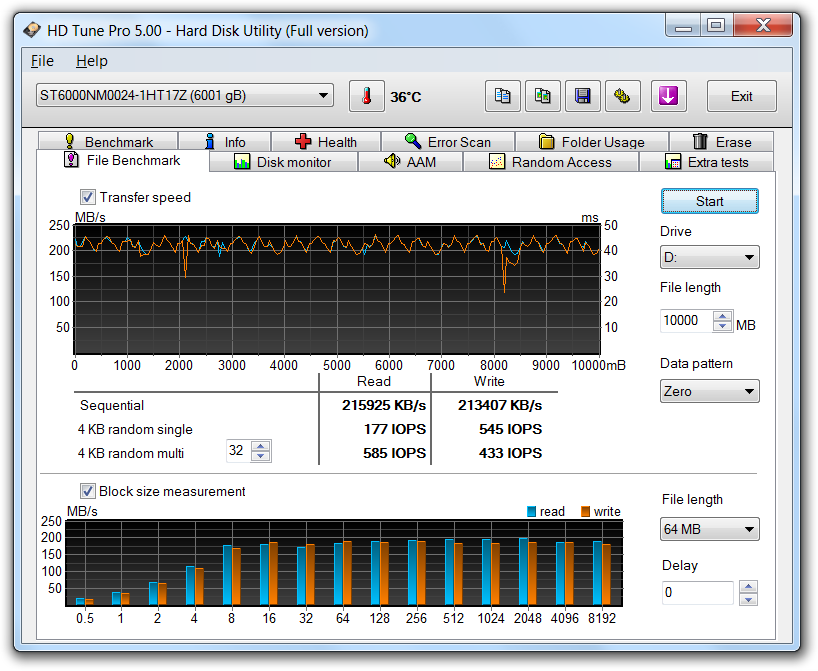Open the Erase tab
The width and height of the screenshot is (818, 671).
click(x=720, y=142)
